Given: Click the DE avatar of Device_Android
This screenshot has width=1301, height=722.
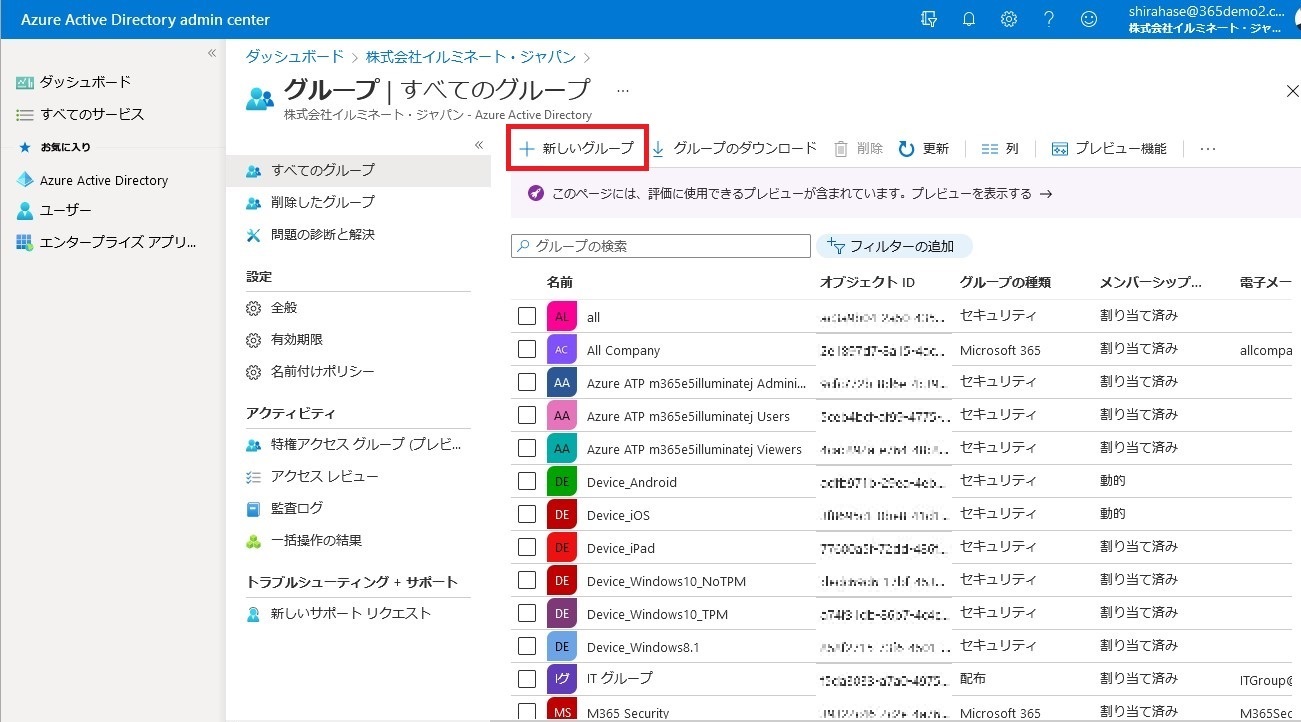Looking at the screenshot, I should [x=562, y=482].
